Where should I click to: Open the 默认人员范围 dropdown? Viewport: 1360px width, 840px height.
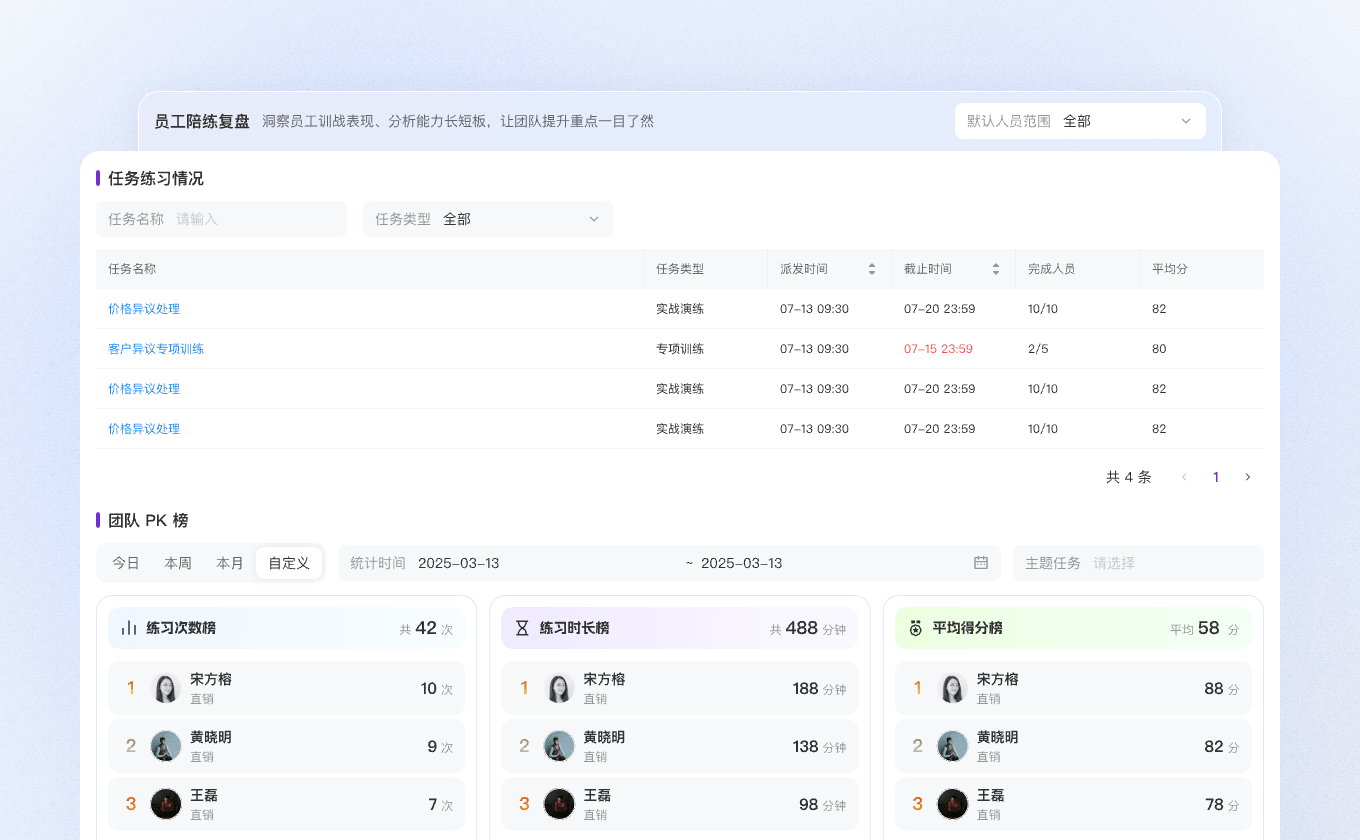(x=1080, y=121)
